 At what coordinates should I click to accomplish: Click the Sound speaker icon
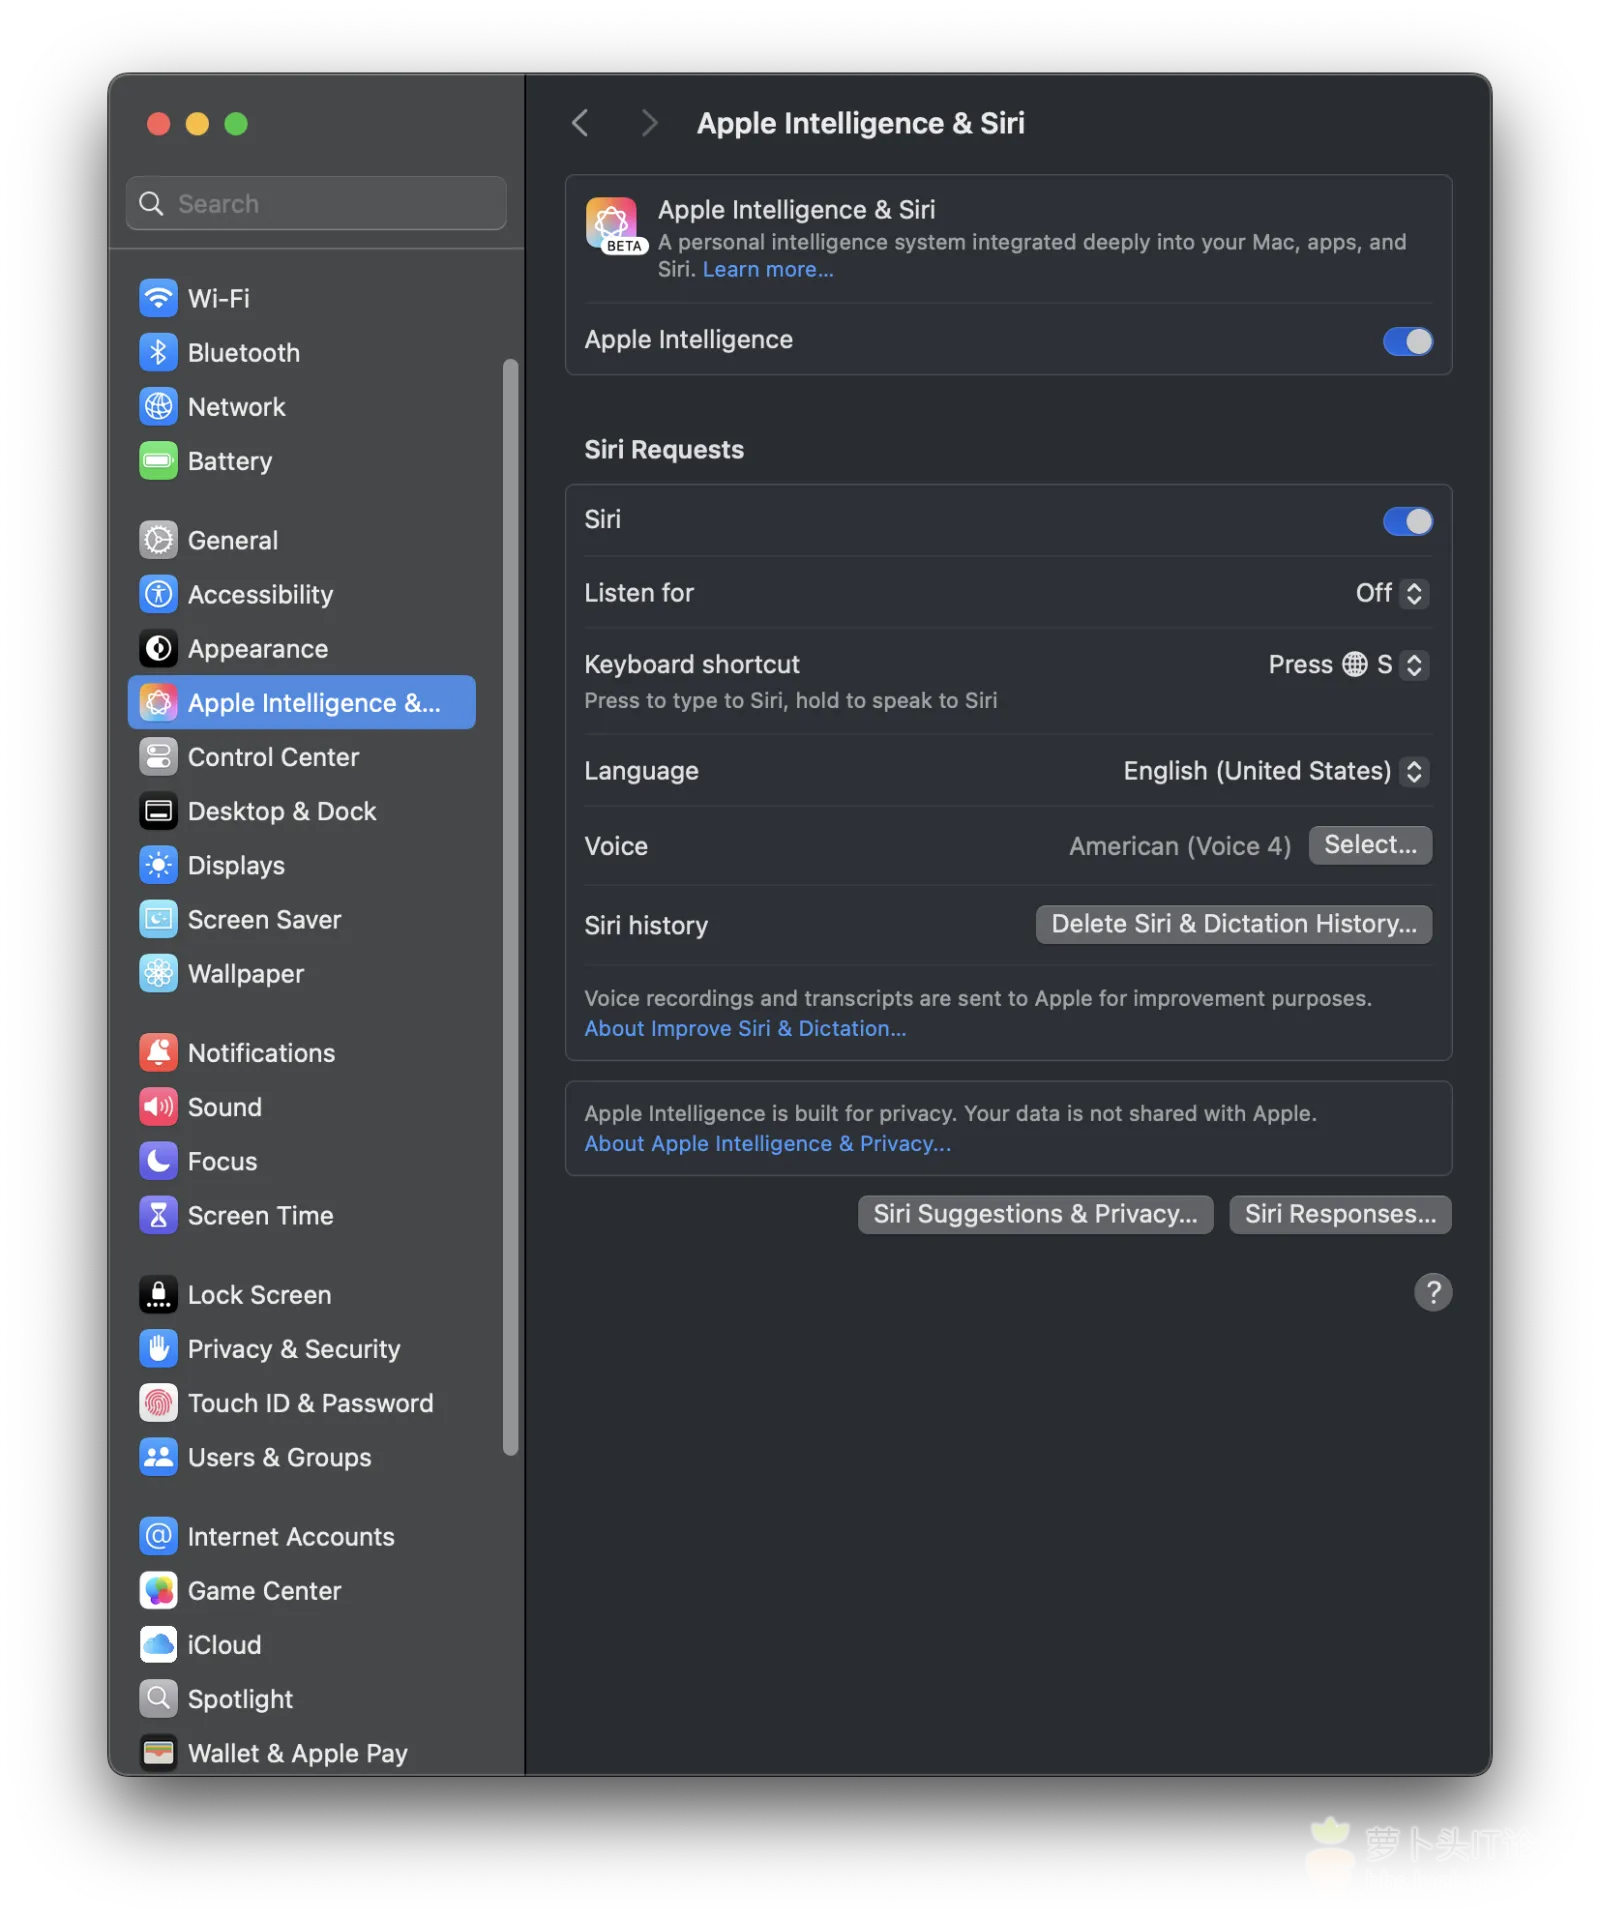tap(158, 1107)
